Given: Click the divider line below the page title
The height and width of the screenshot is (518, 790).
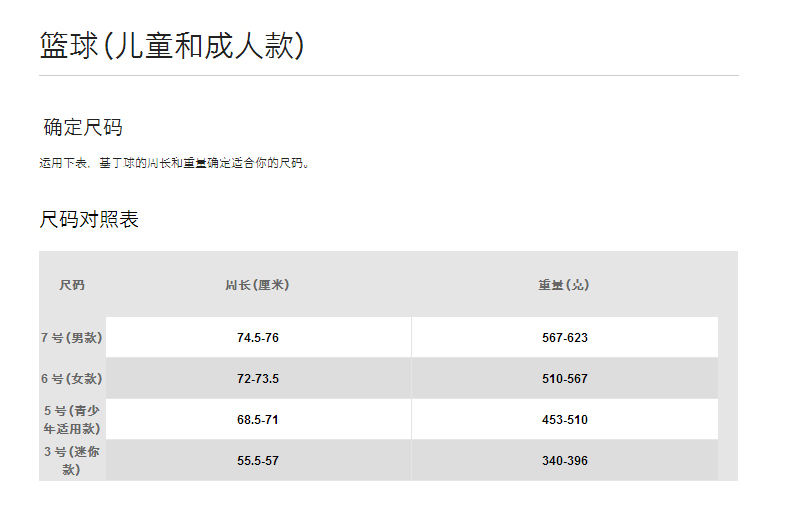Looking at the screenshot, I should [x=388, y=75].
